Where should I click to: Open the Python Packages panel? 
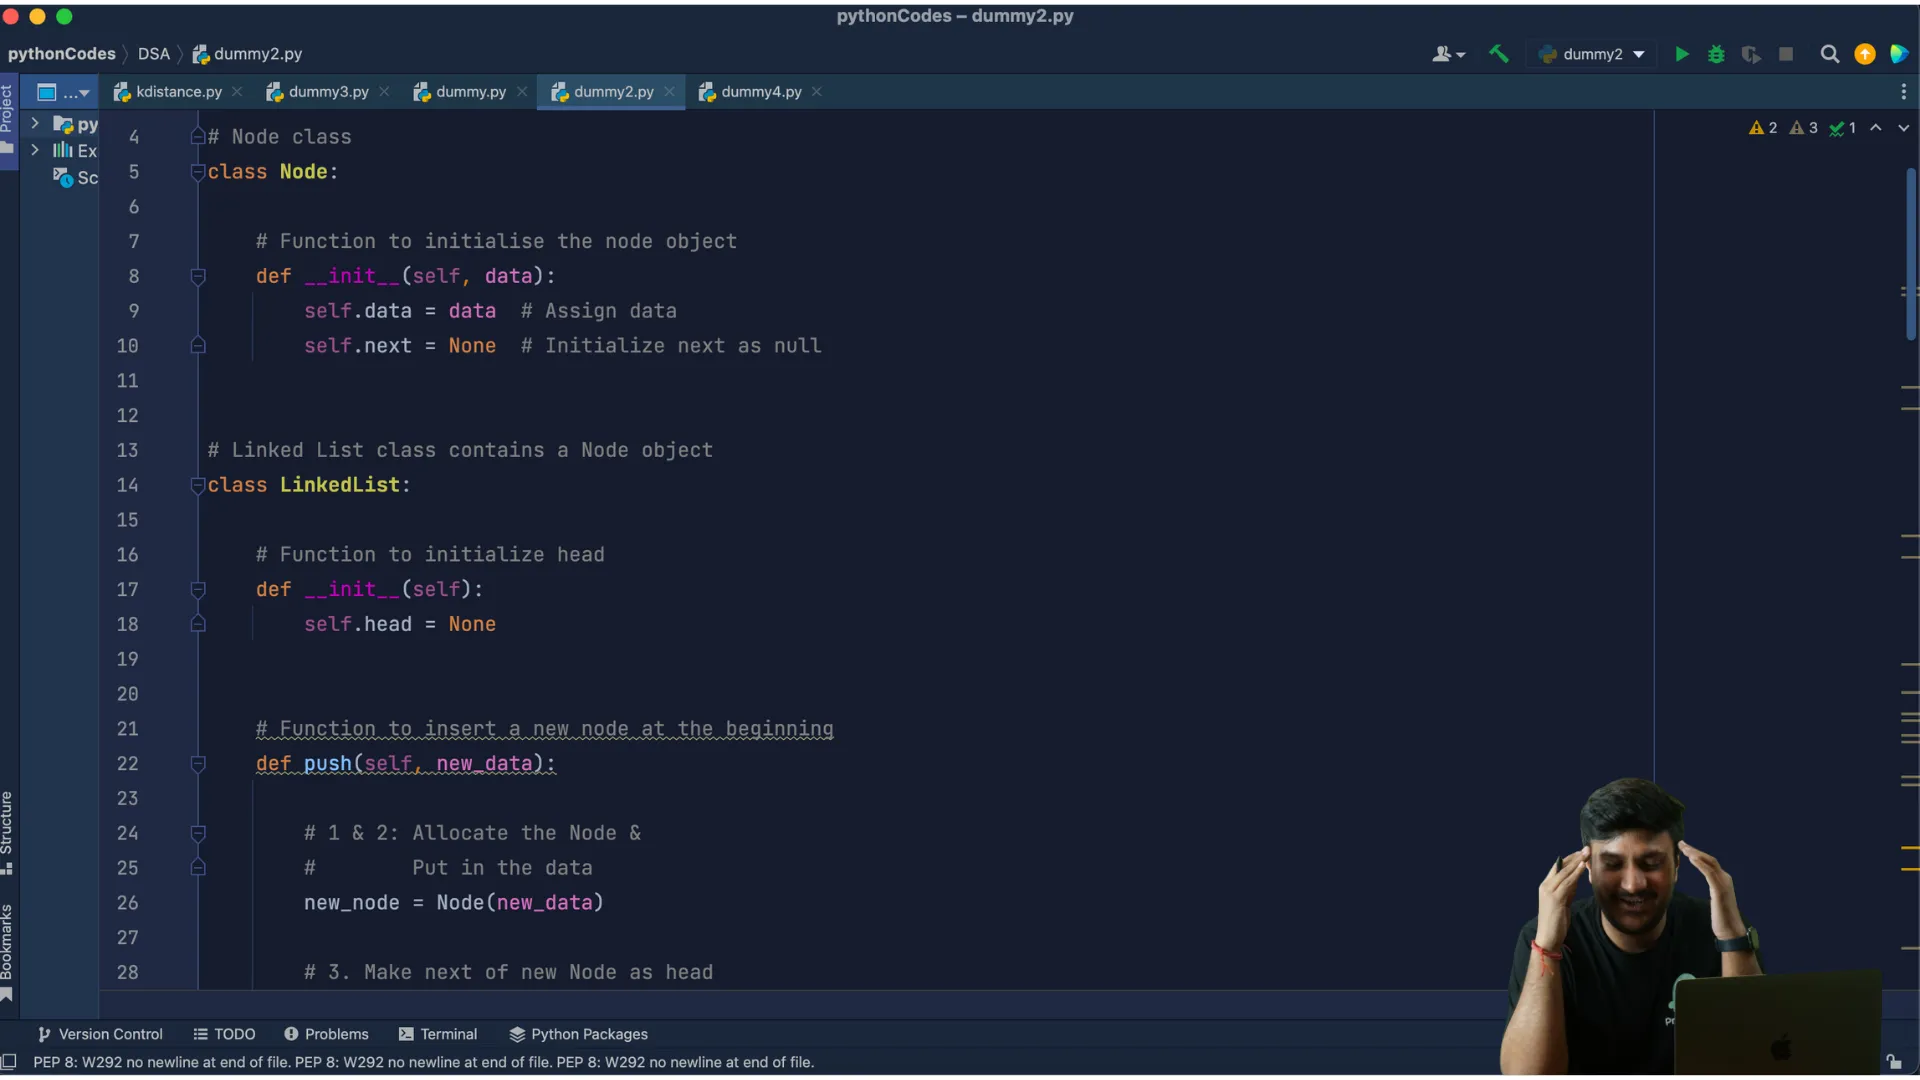(578, 1034)
